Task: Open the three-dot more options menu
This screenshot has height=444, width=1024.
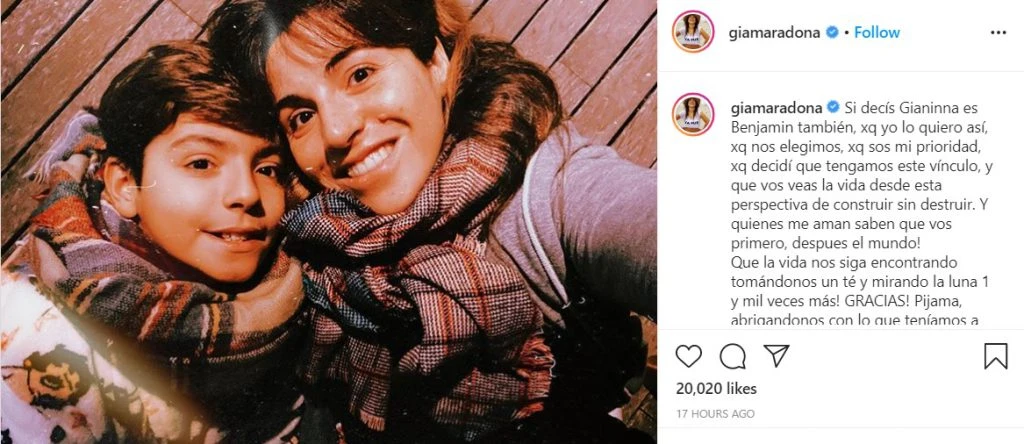Action: point(998,33)
